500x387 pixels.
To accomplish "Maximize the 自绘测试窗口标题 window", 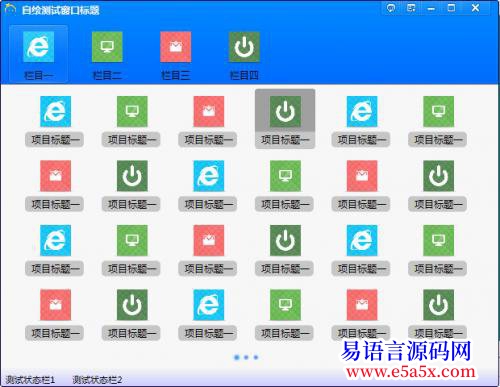I will tap(451, 8).
